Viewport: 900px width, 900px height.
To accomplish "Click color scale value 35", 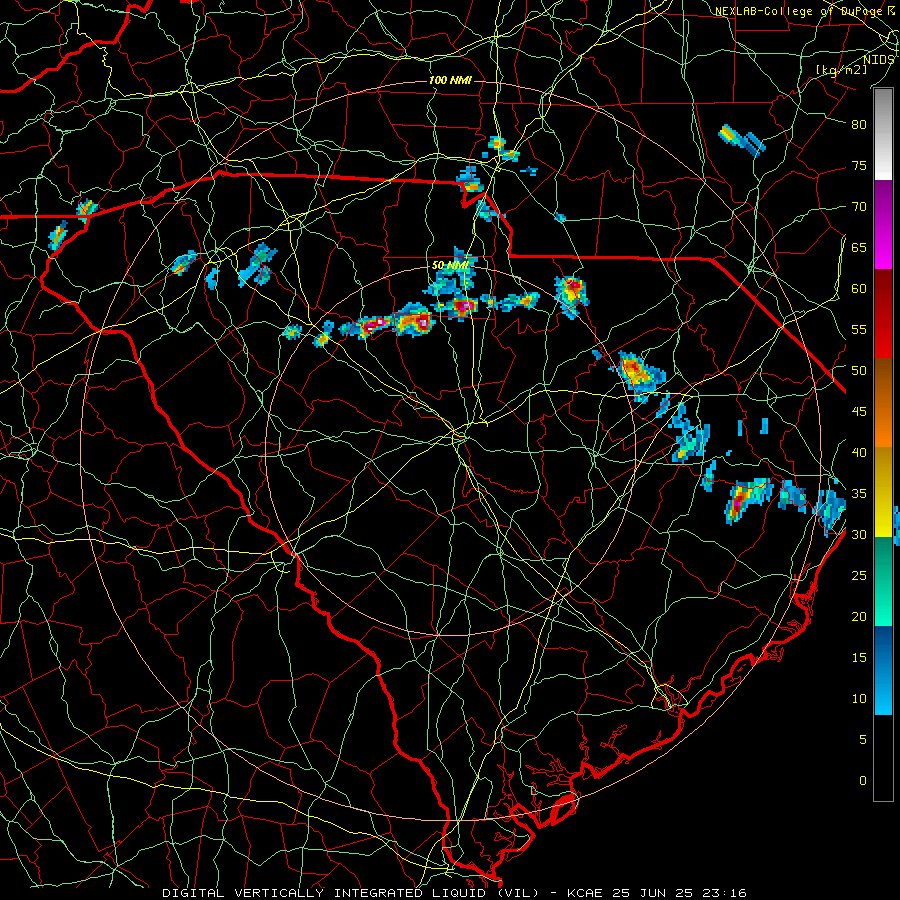I will tap(859, 494).
